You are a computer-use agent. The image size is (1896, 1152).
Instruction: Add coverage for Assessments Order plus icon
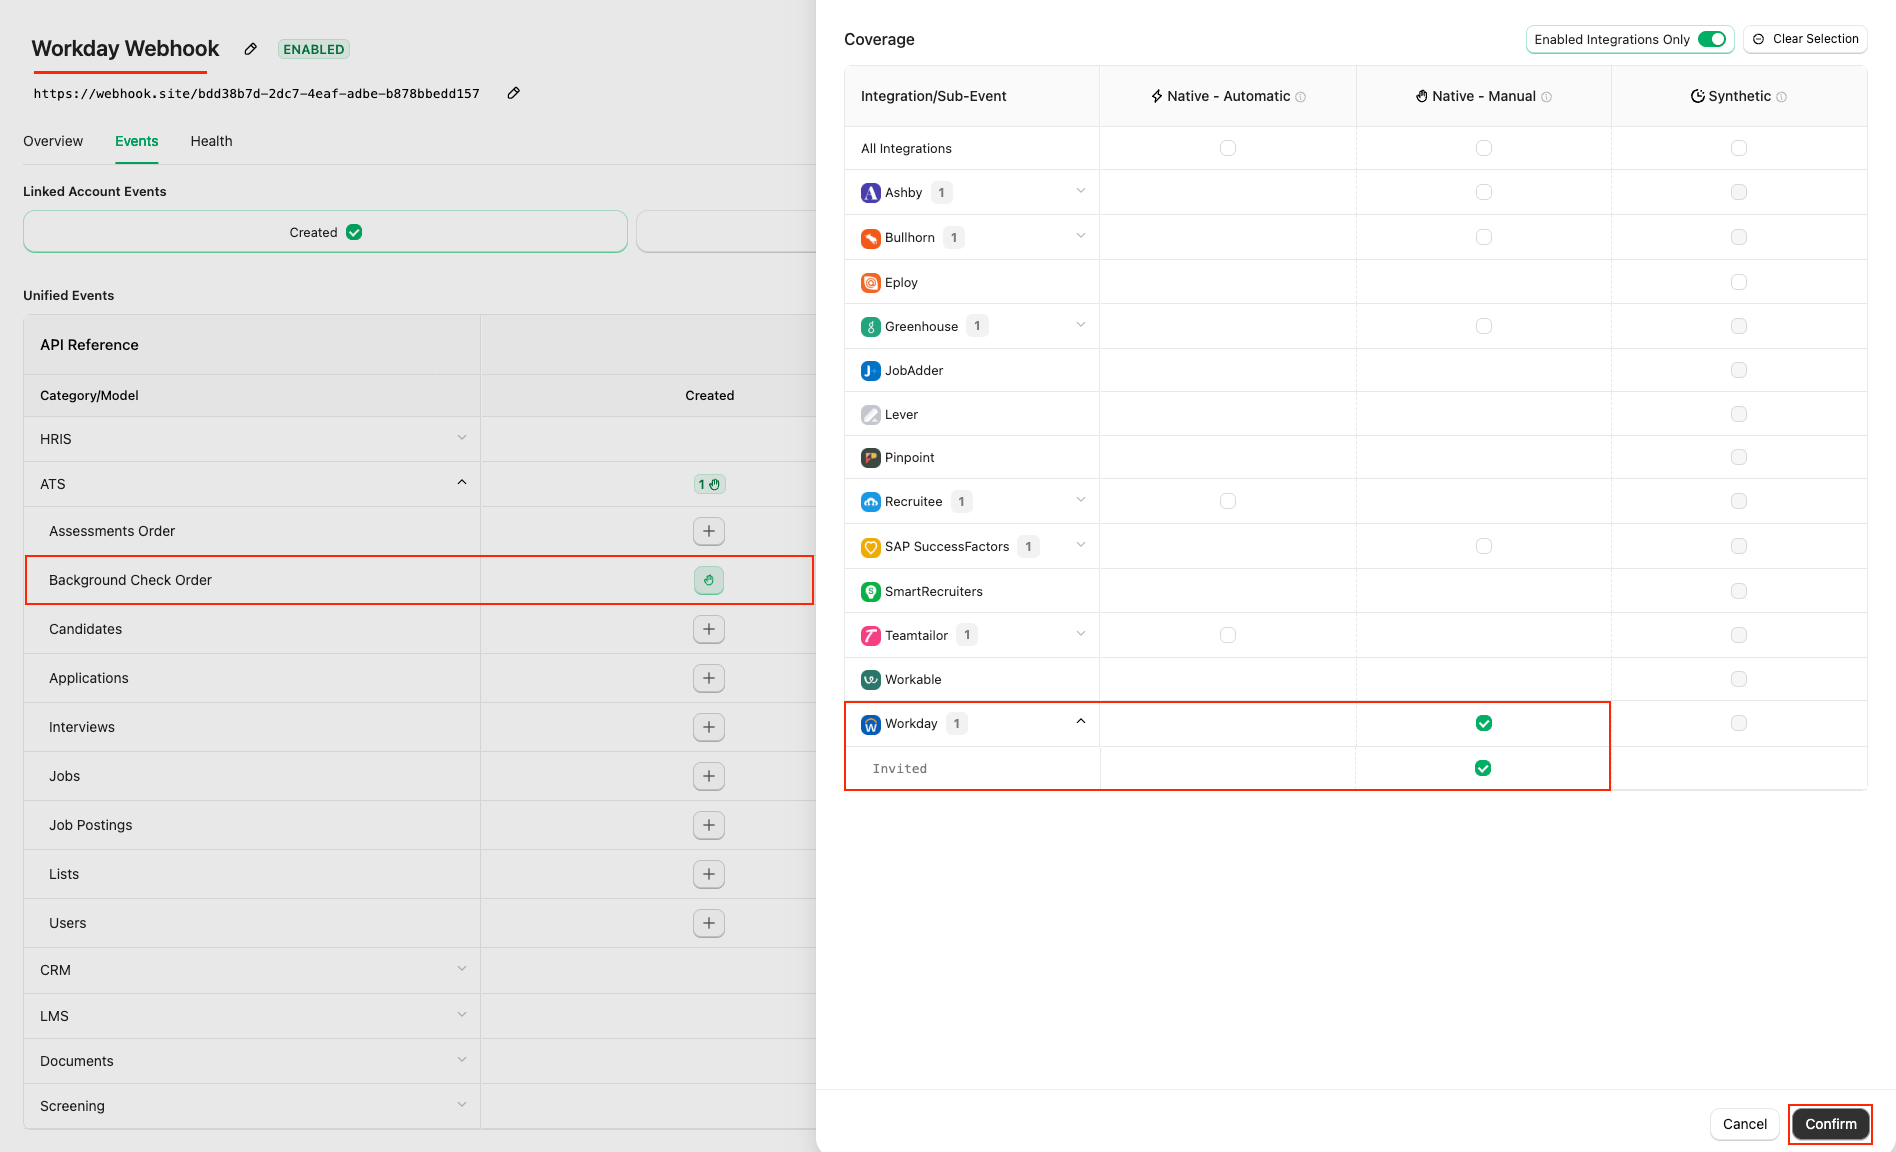pyautogui.click(x=709, y=531)
